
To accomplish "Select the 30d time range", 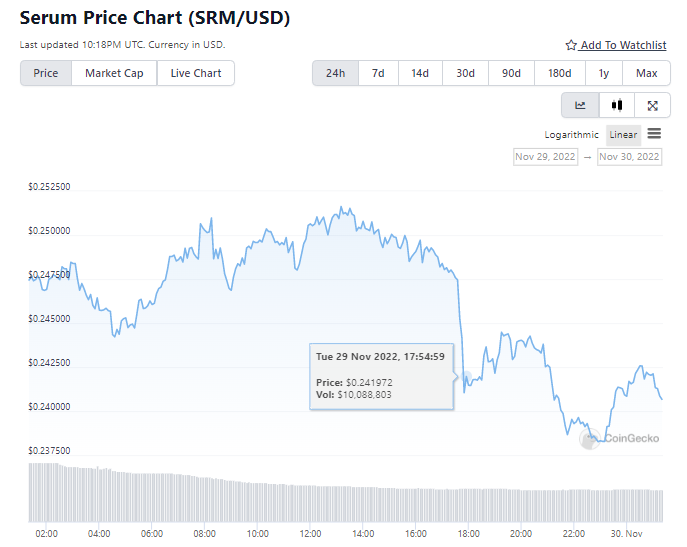I will pos(466,73).
